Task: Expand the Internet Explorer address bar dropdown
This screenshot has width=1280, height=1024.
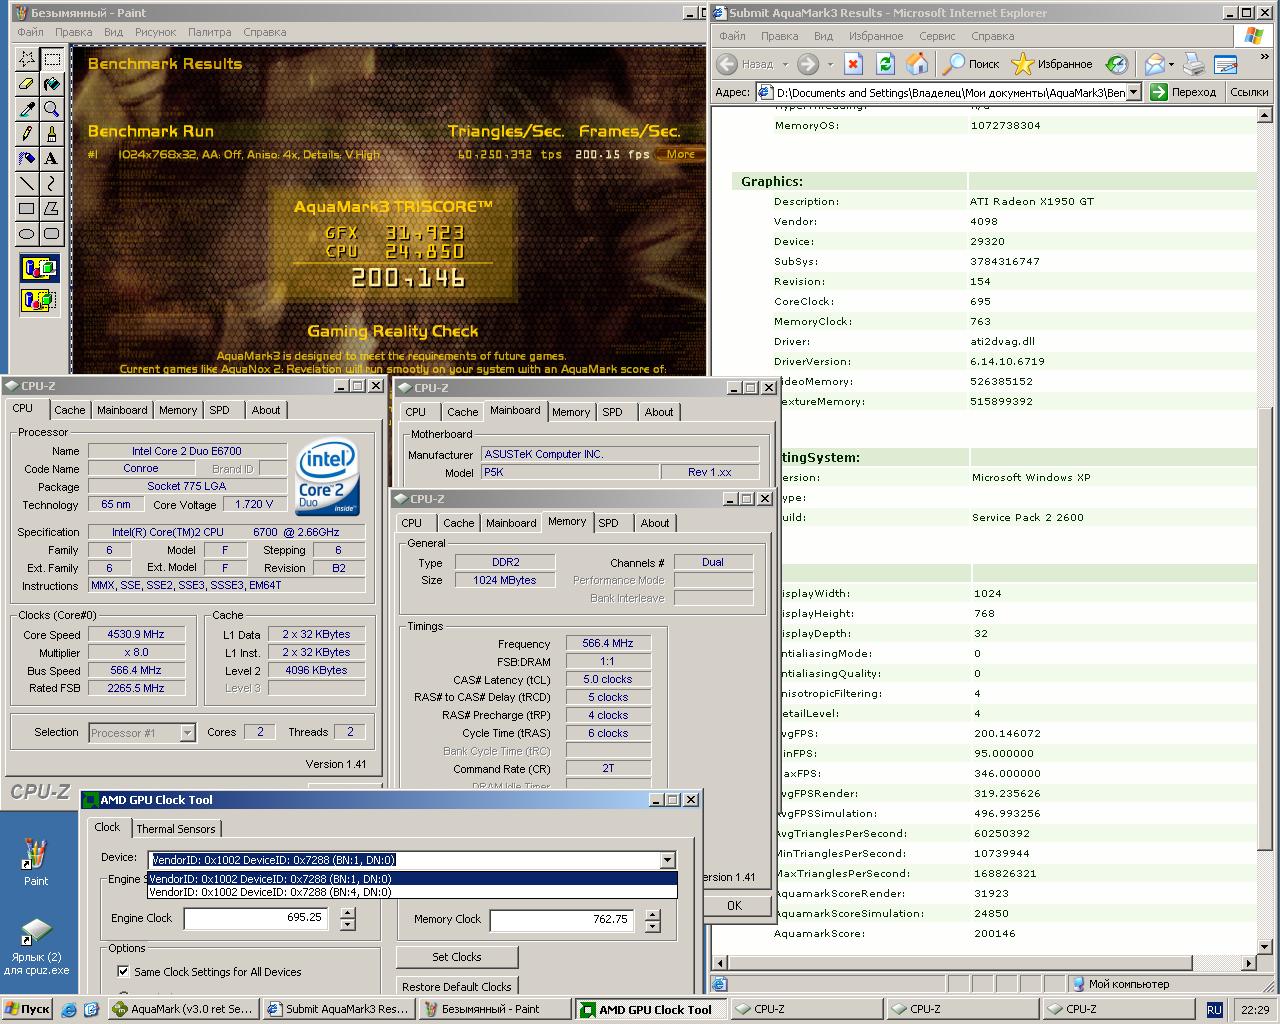Action: [1134, 92]
